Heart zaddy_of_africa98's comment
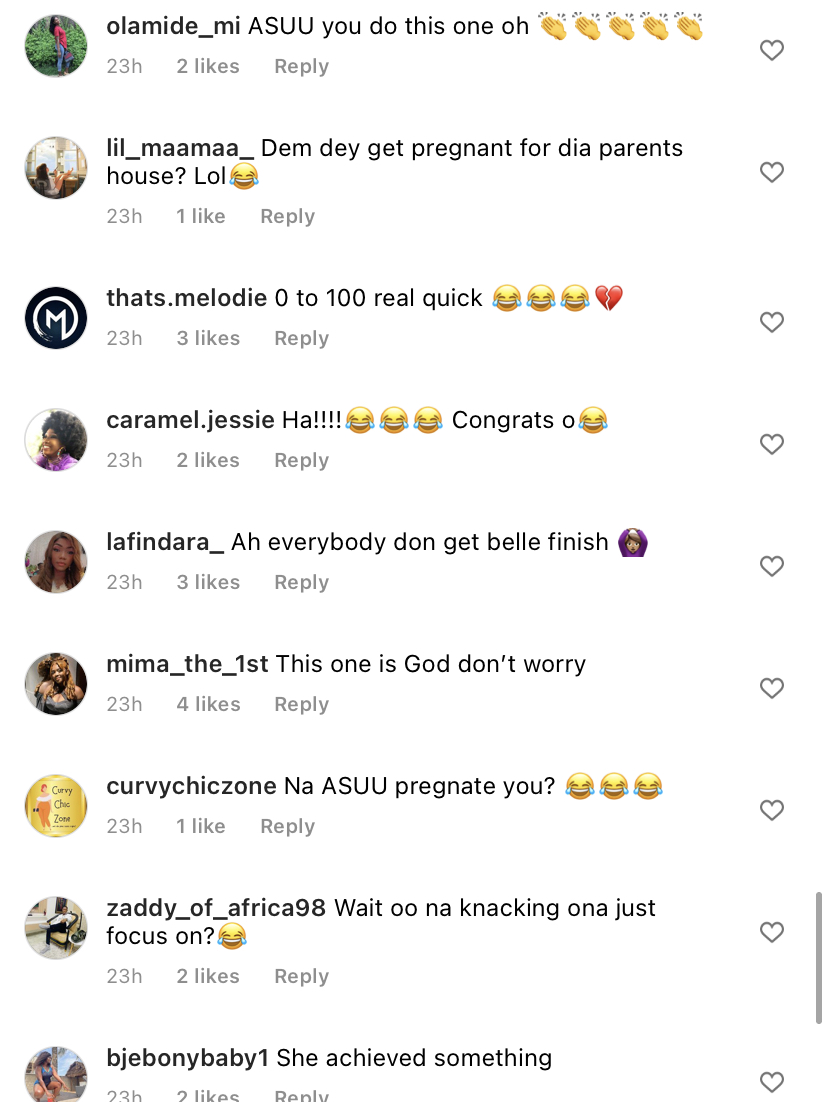This screenshot has width=828, height=1102. coord(771,932)
